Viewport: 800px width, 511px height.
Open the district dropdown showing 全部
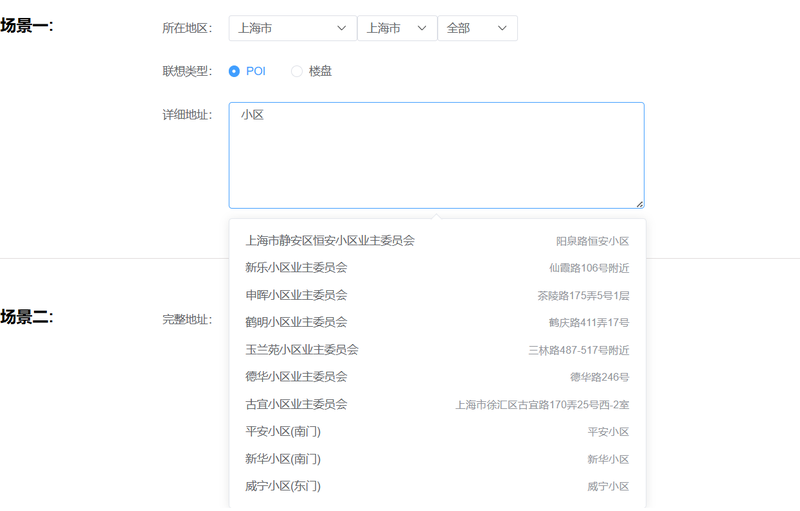pos(478,28)
